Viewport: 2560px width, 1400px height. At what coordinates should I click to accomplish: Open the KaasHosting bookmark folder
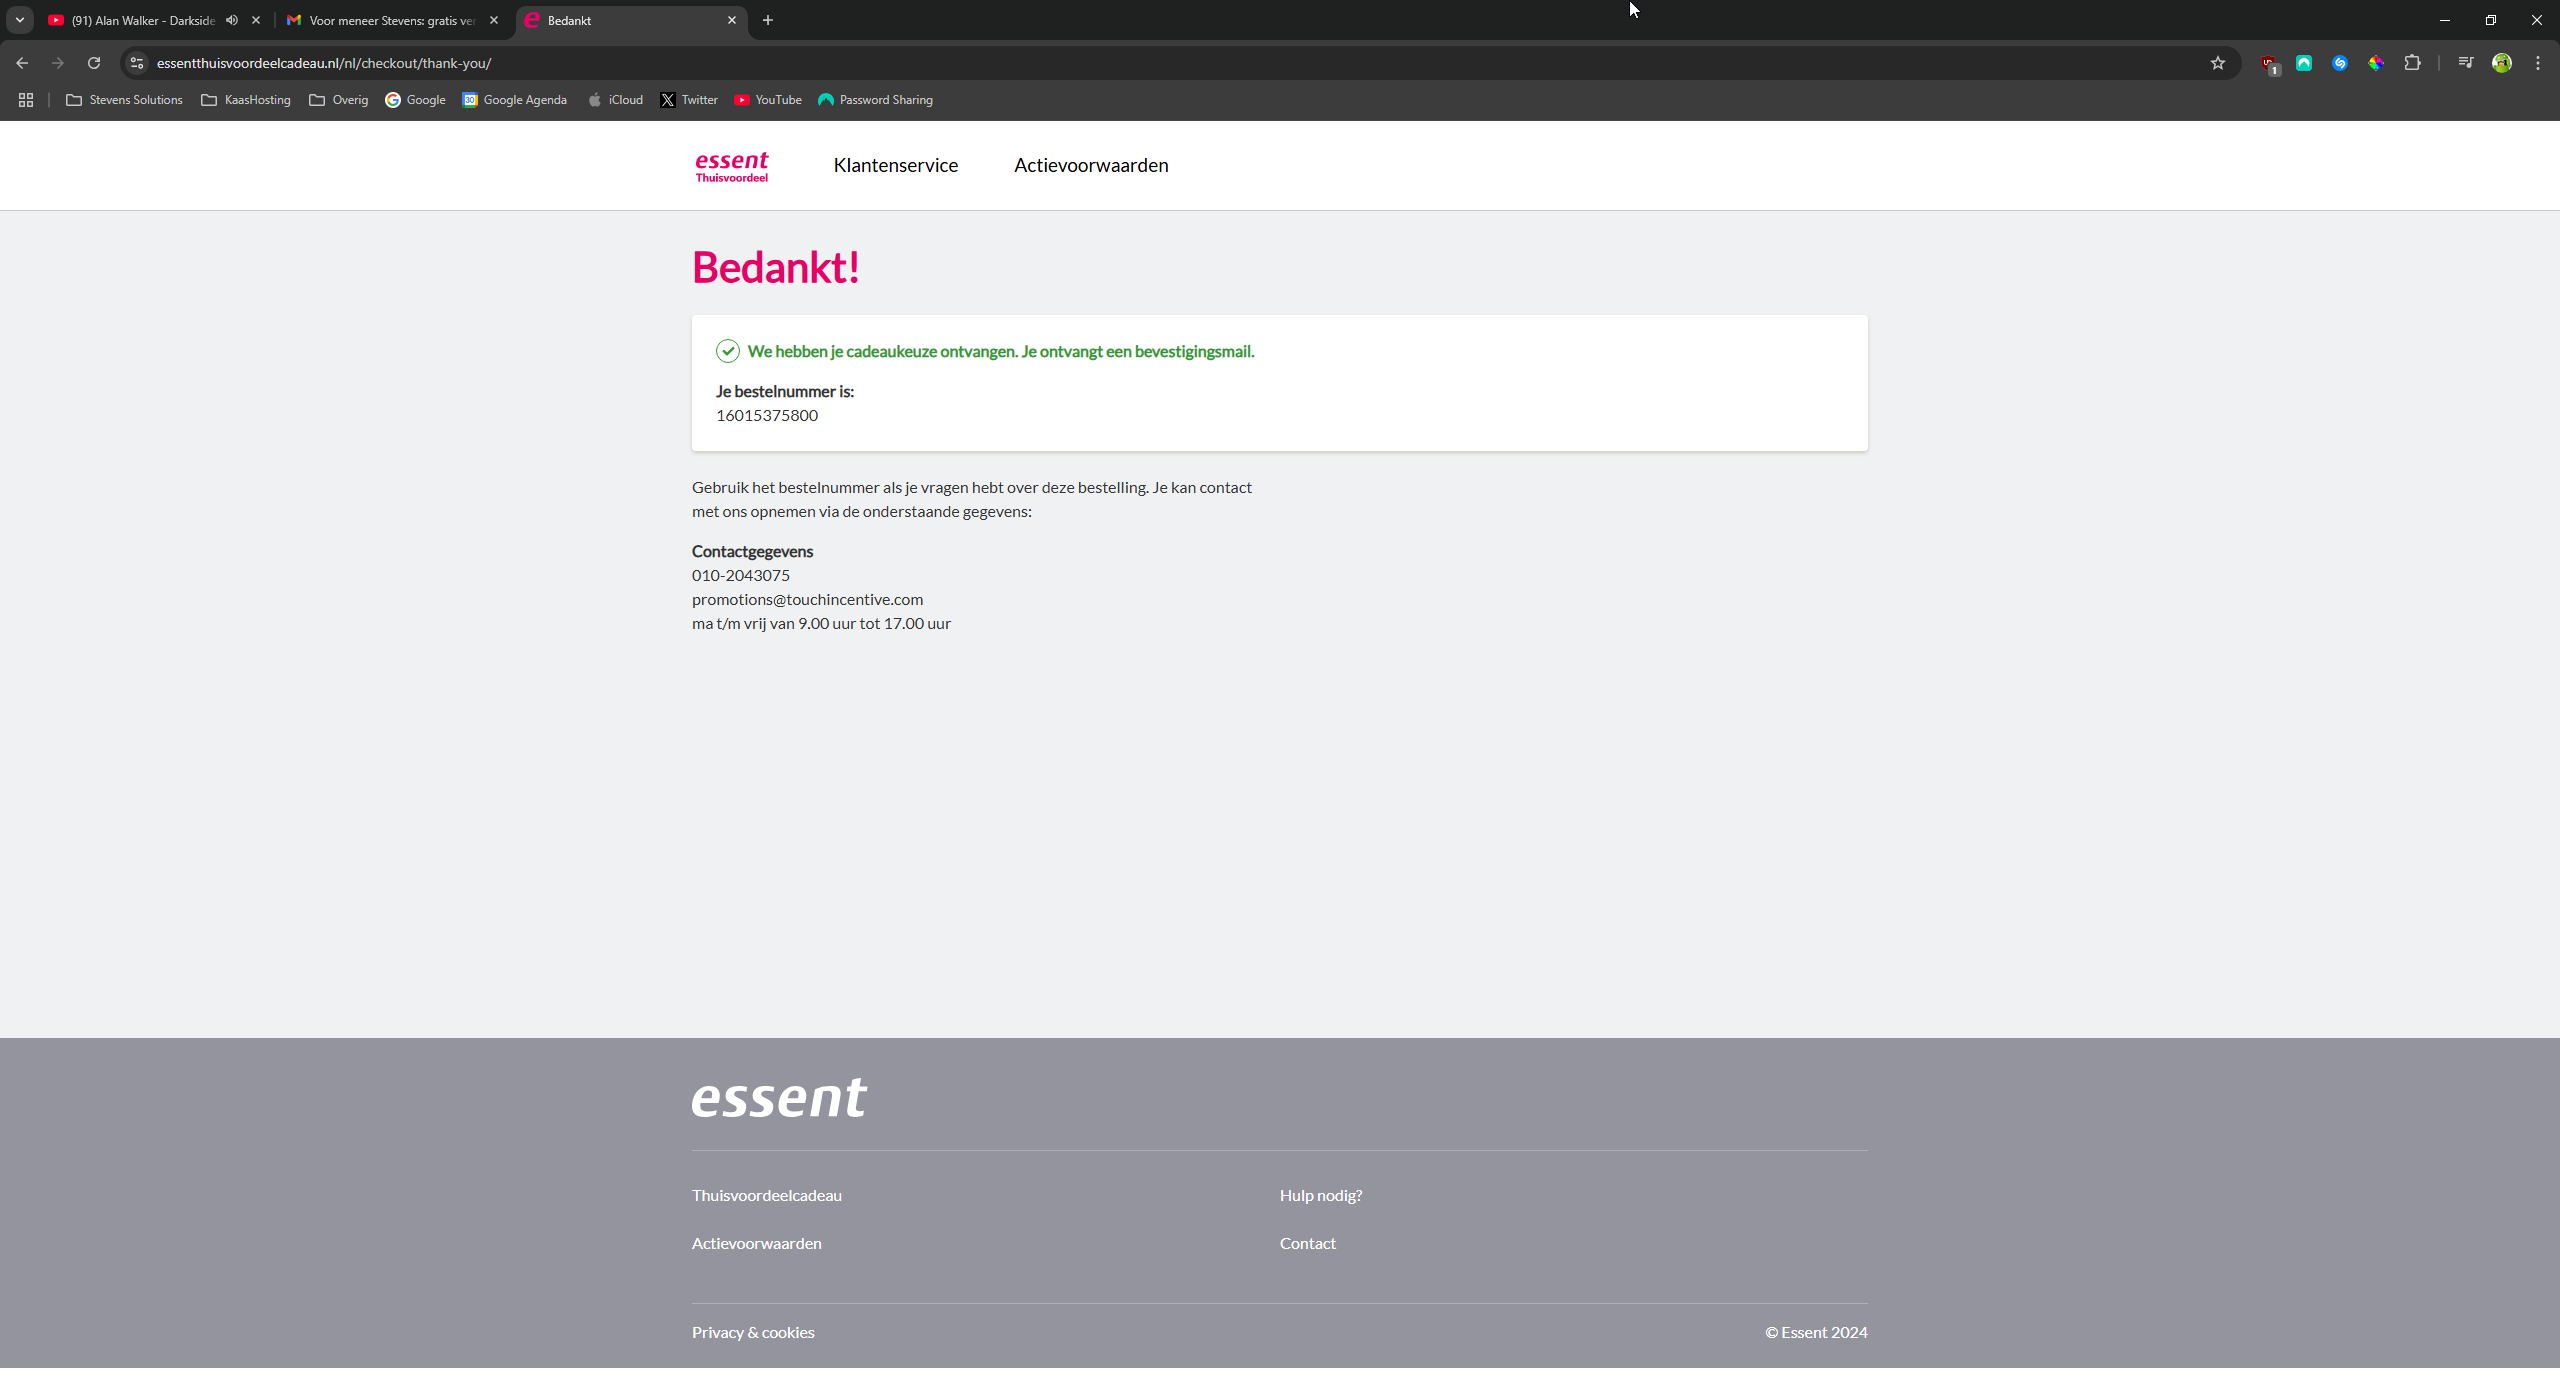point(246,100)
